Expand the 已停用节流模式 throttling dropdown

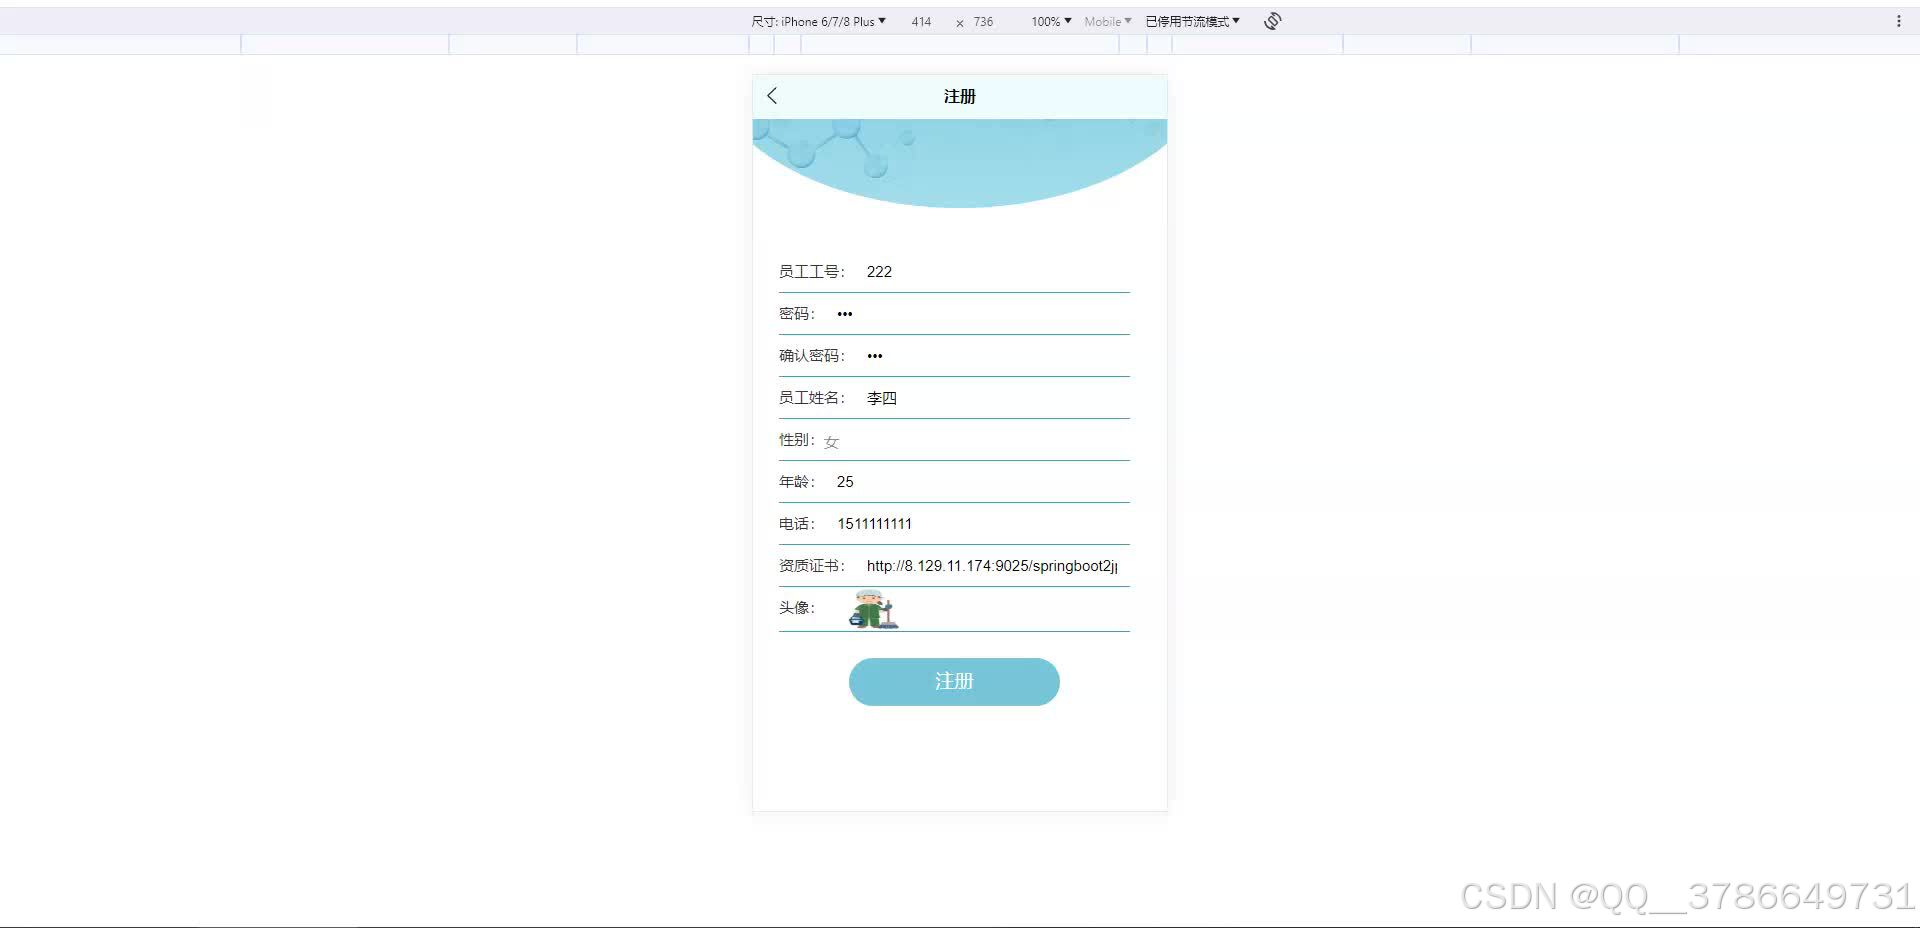point(1191,20)
